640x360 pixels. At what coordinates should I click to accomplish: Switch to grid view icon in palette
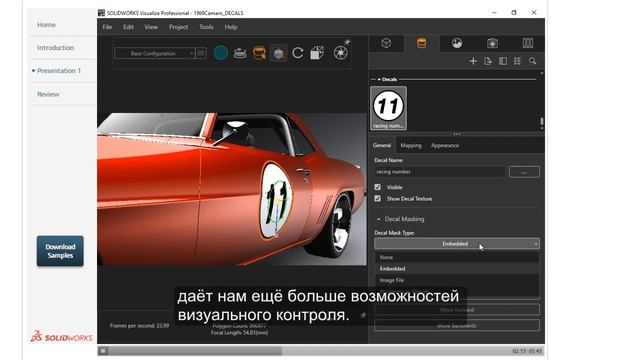coord(518,61)
